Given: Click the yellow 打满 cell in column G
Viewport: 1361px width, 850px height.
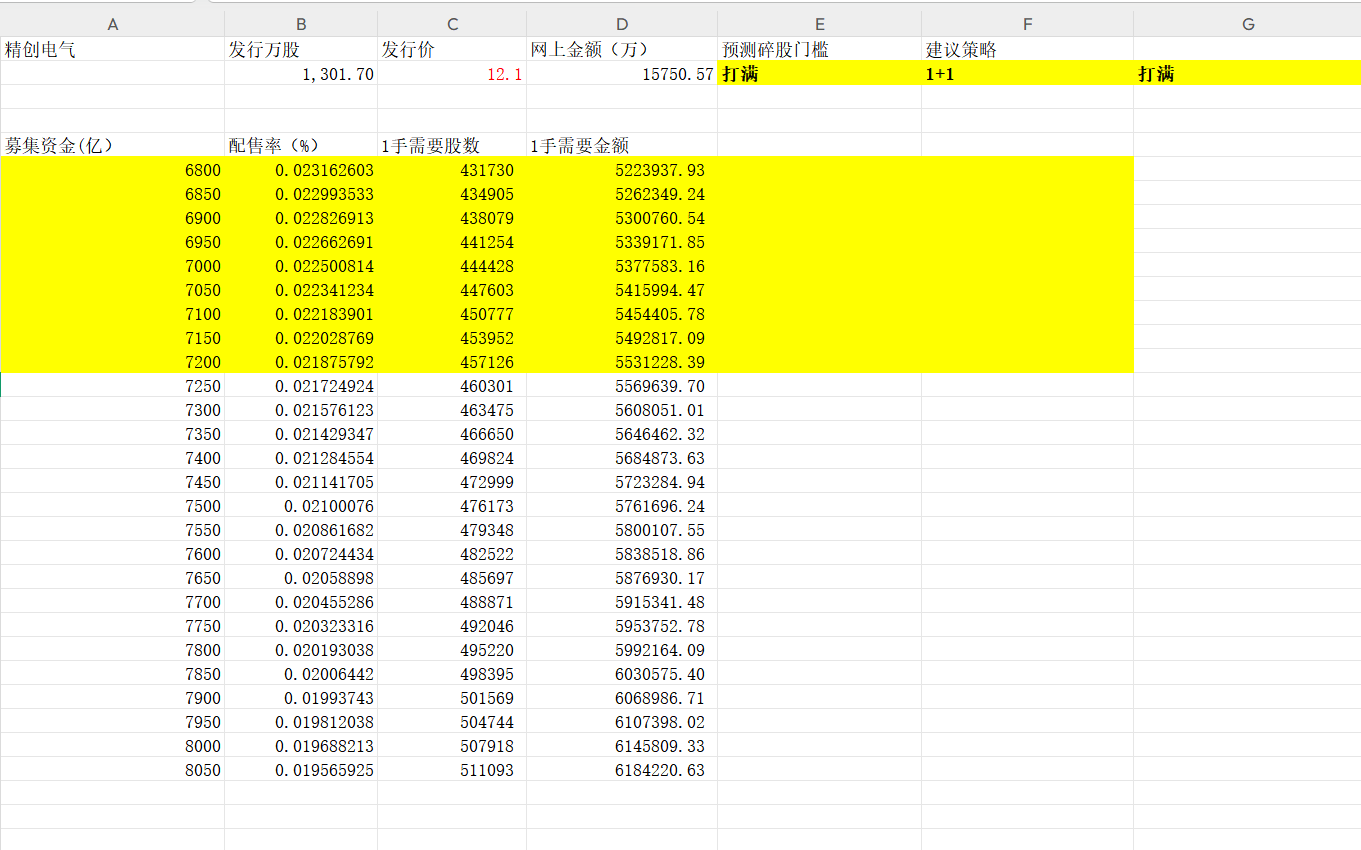Looking at the screenshot, I should click(x=1247, y=73).
